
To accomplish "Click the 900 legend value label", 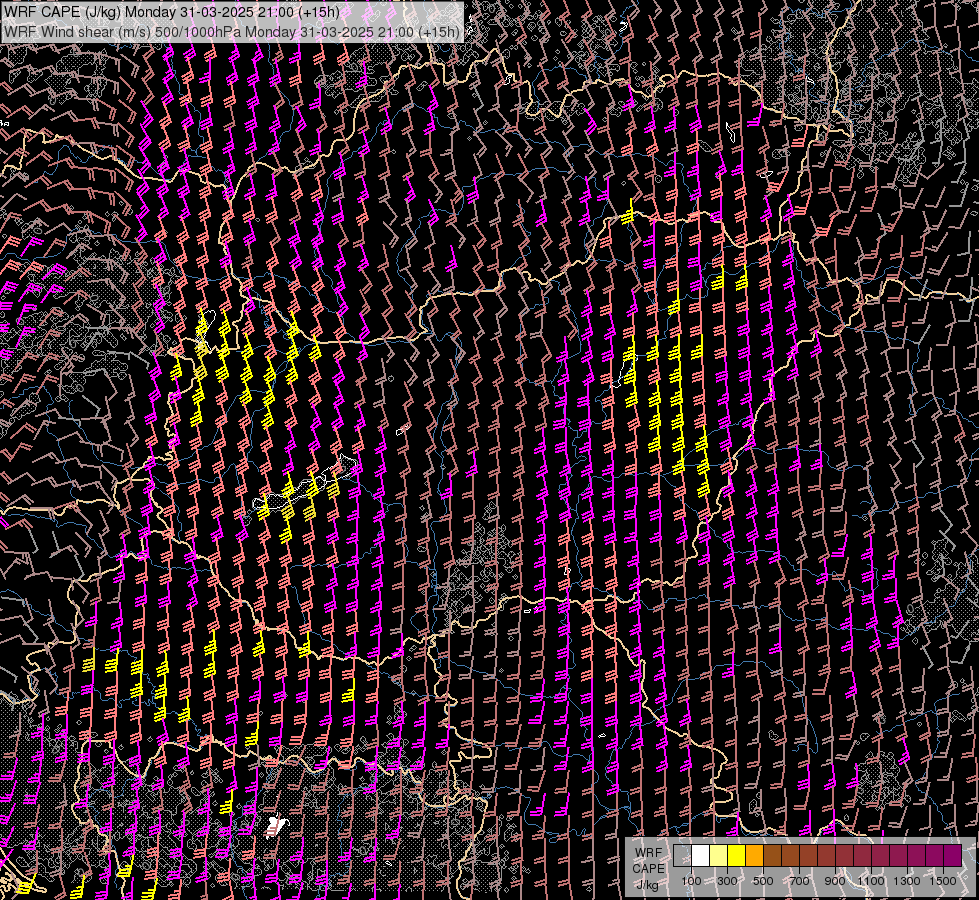I will [x=835, y=881].
